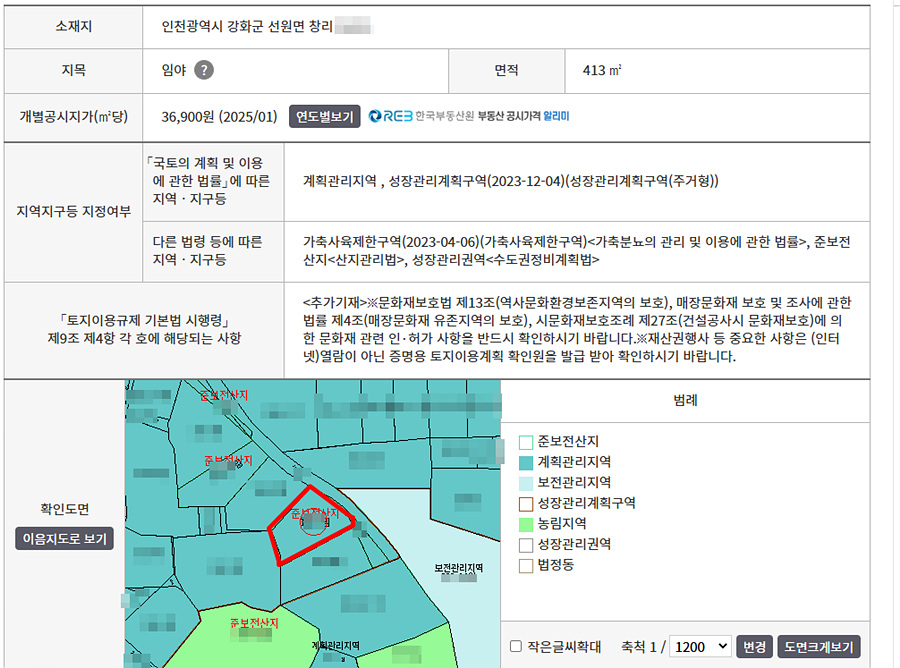Open the map scale dropdown showing 1200
Image resolution: width=900 pixels, height=668 pixels.
pyautogui.click(x=701, y=646)
